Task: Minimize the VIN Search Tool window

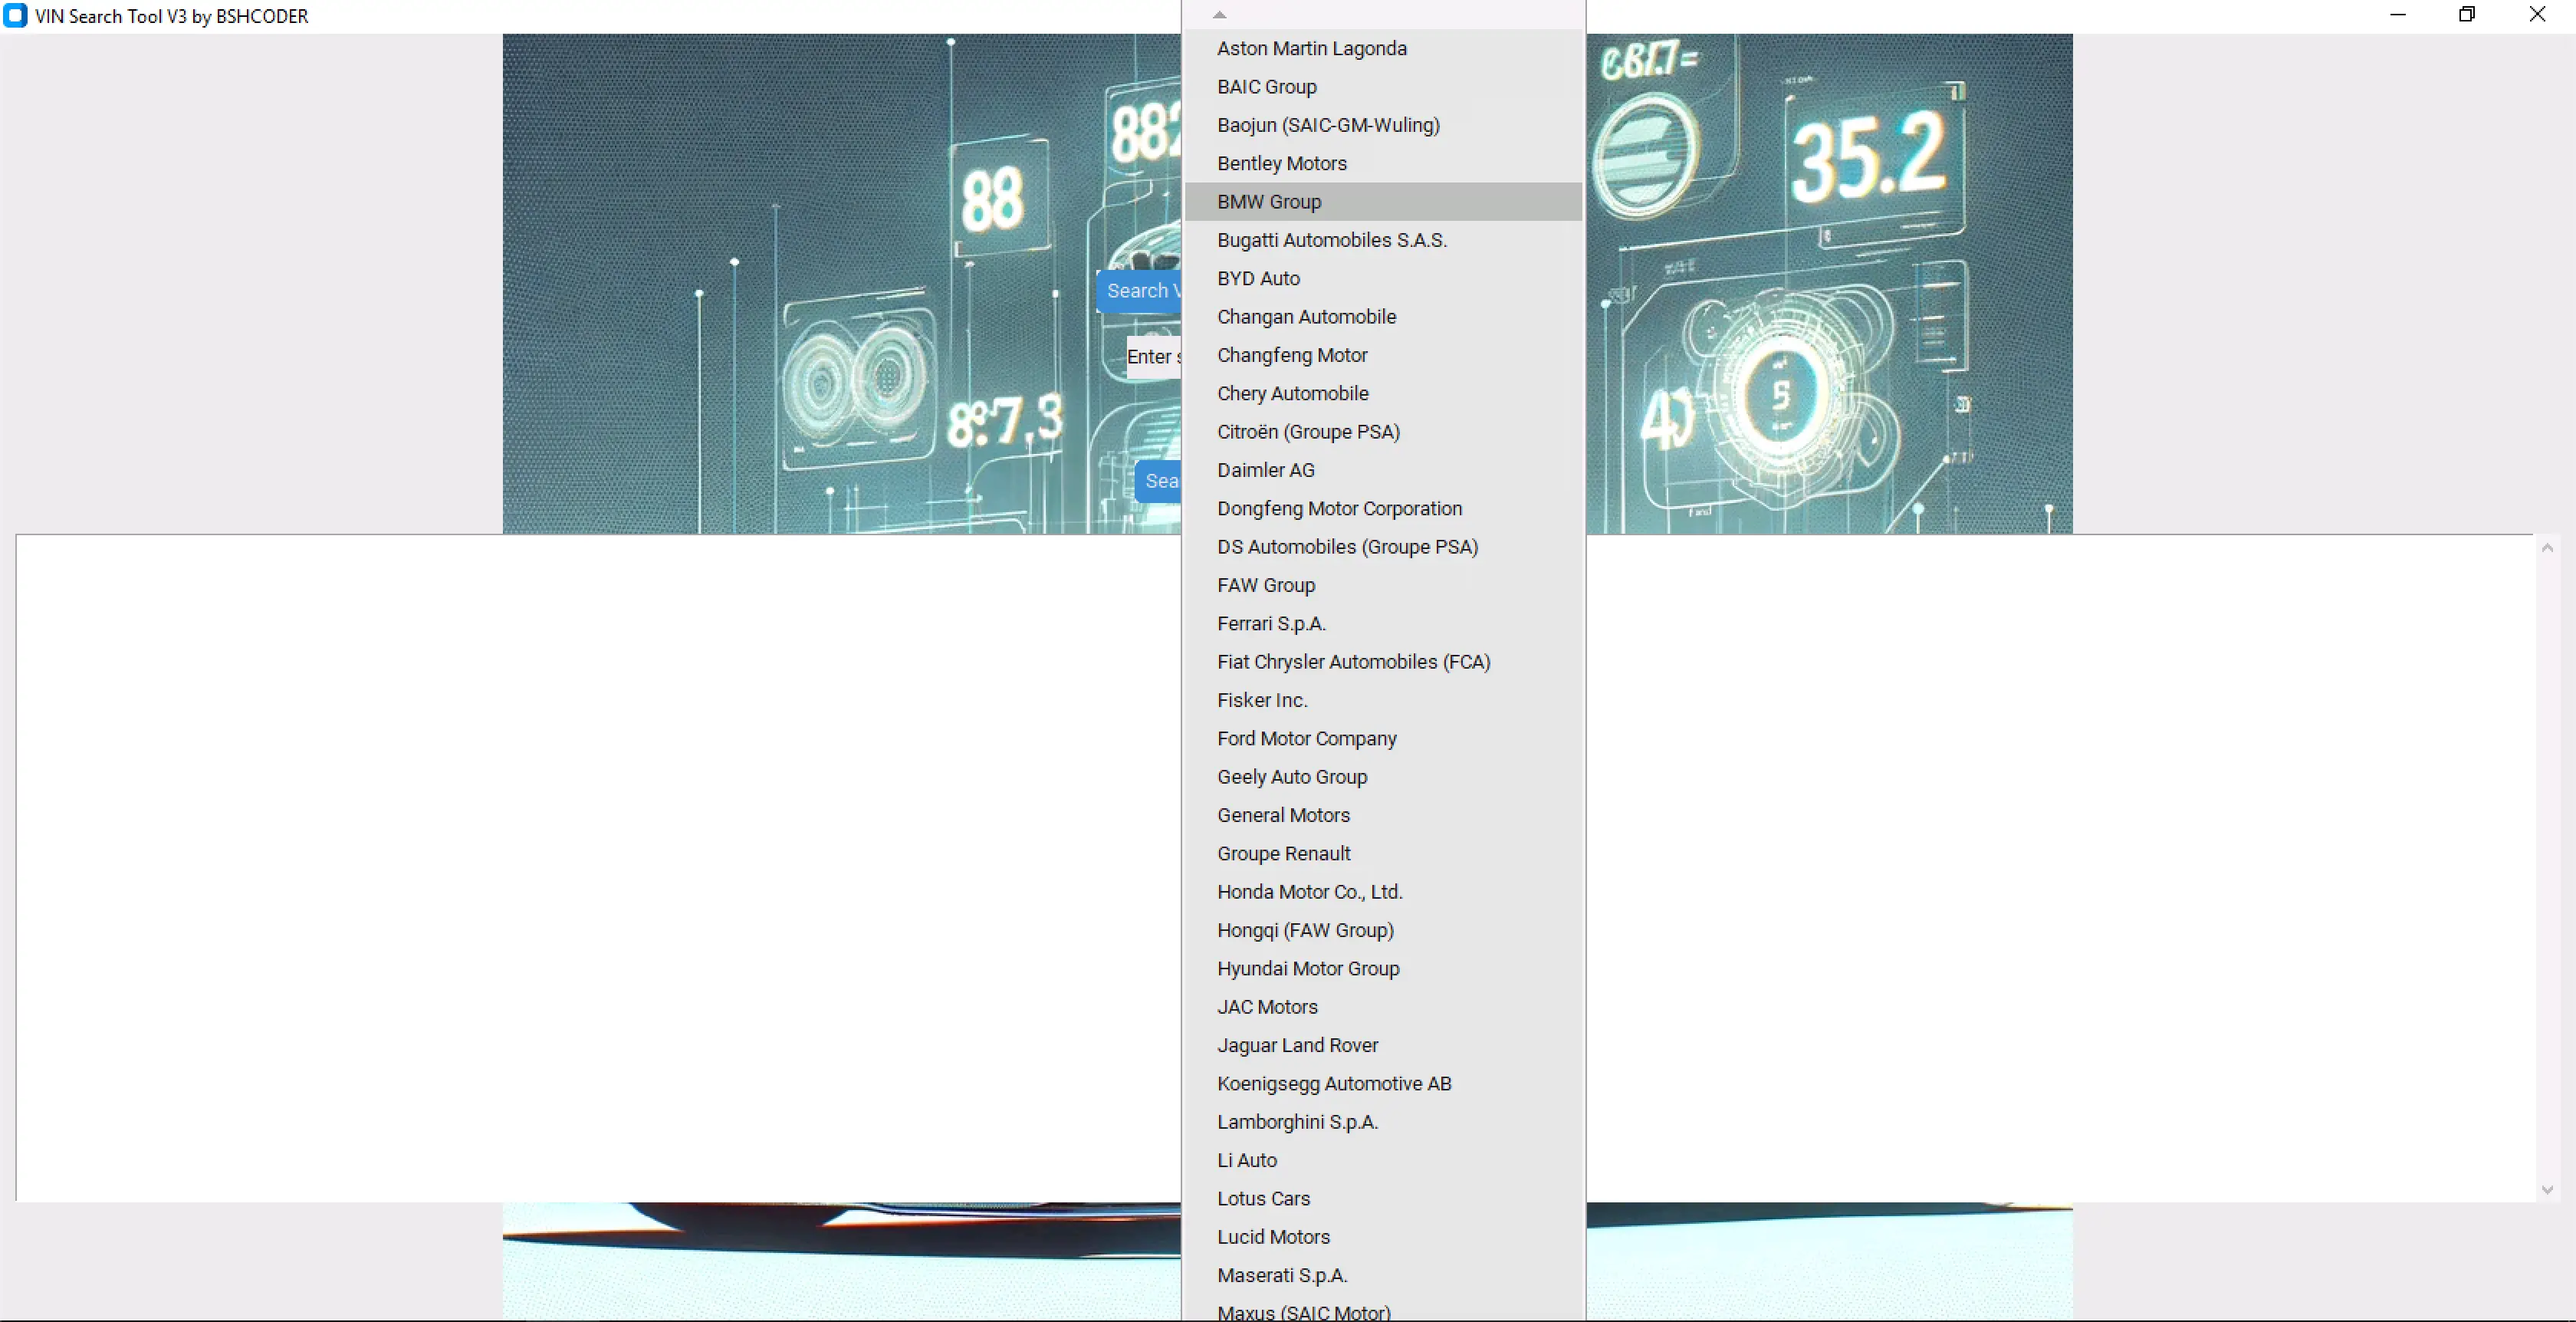Action: click(x=2397, y=15)
